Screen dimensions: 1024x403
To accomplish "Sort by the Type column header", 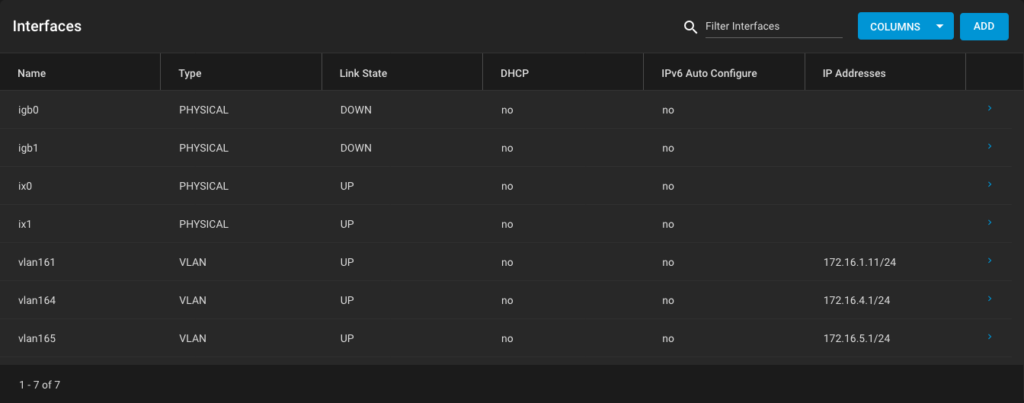I will tap(190, 73).
